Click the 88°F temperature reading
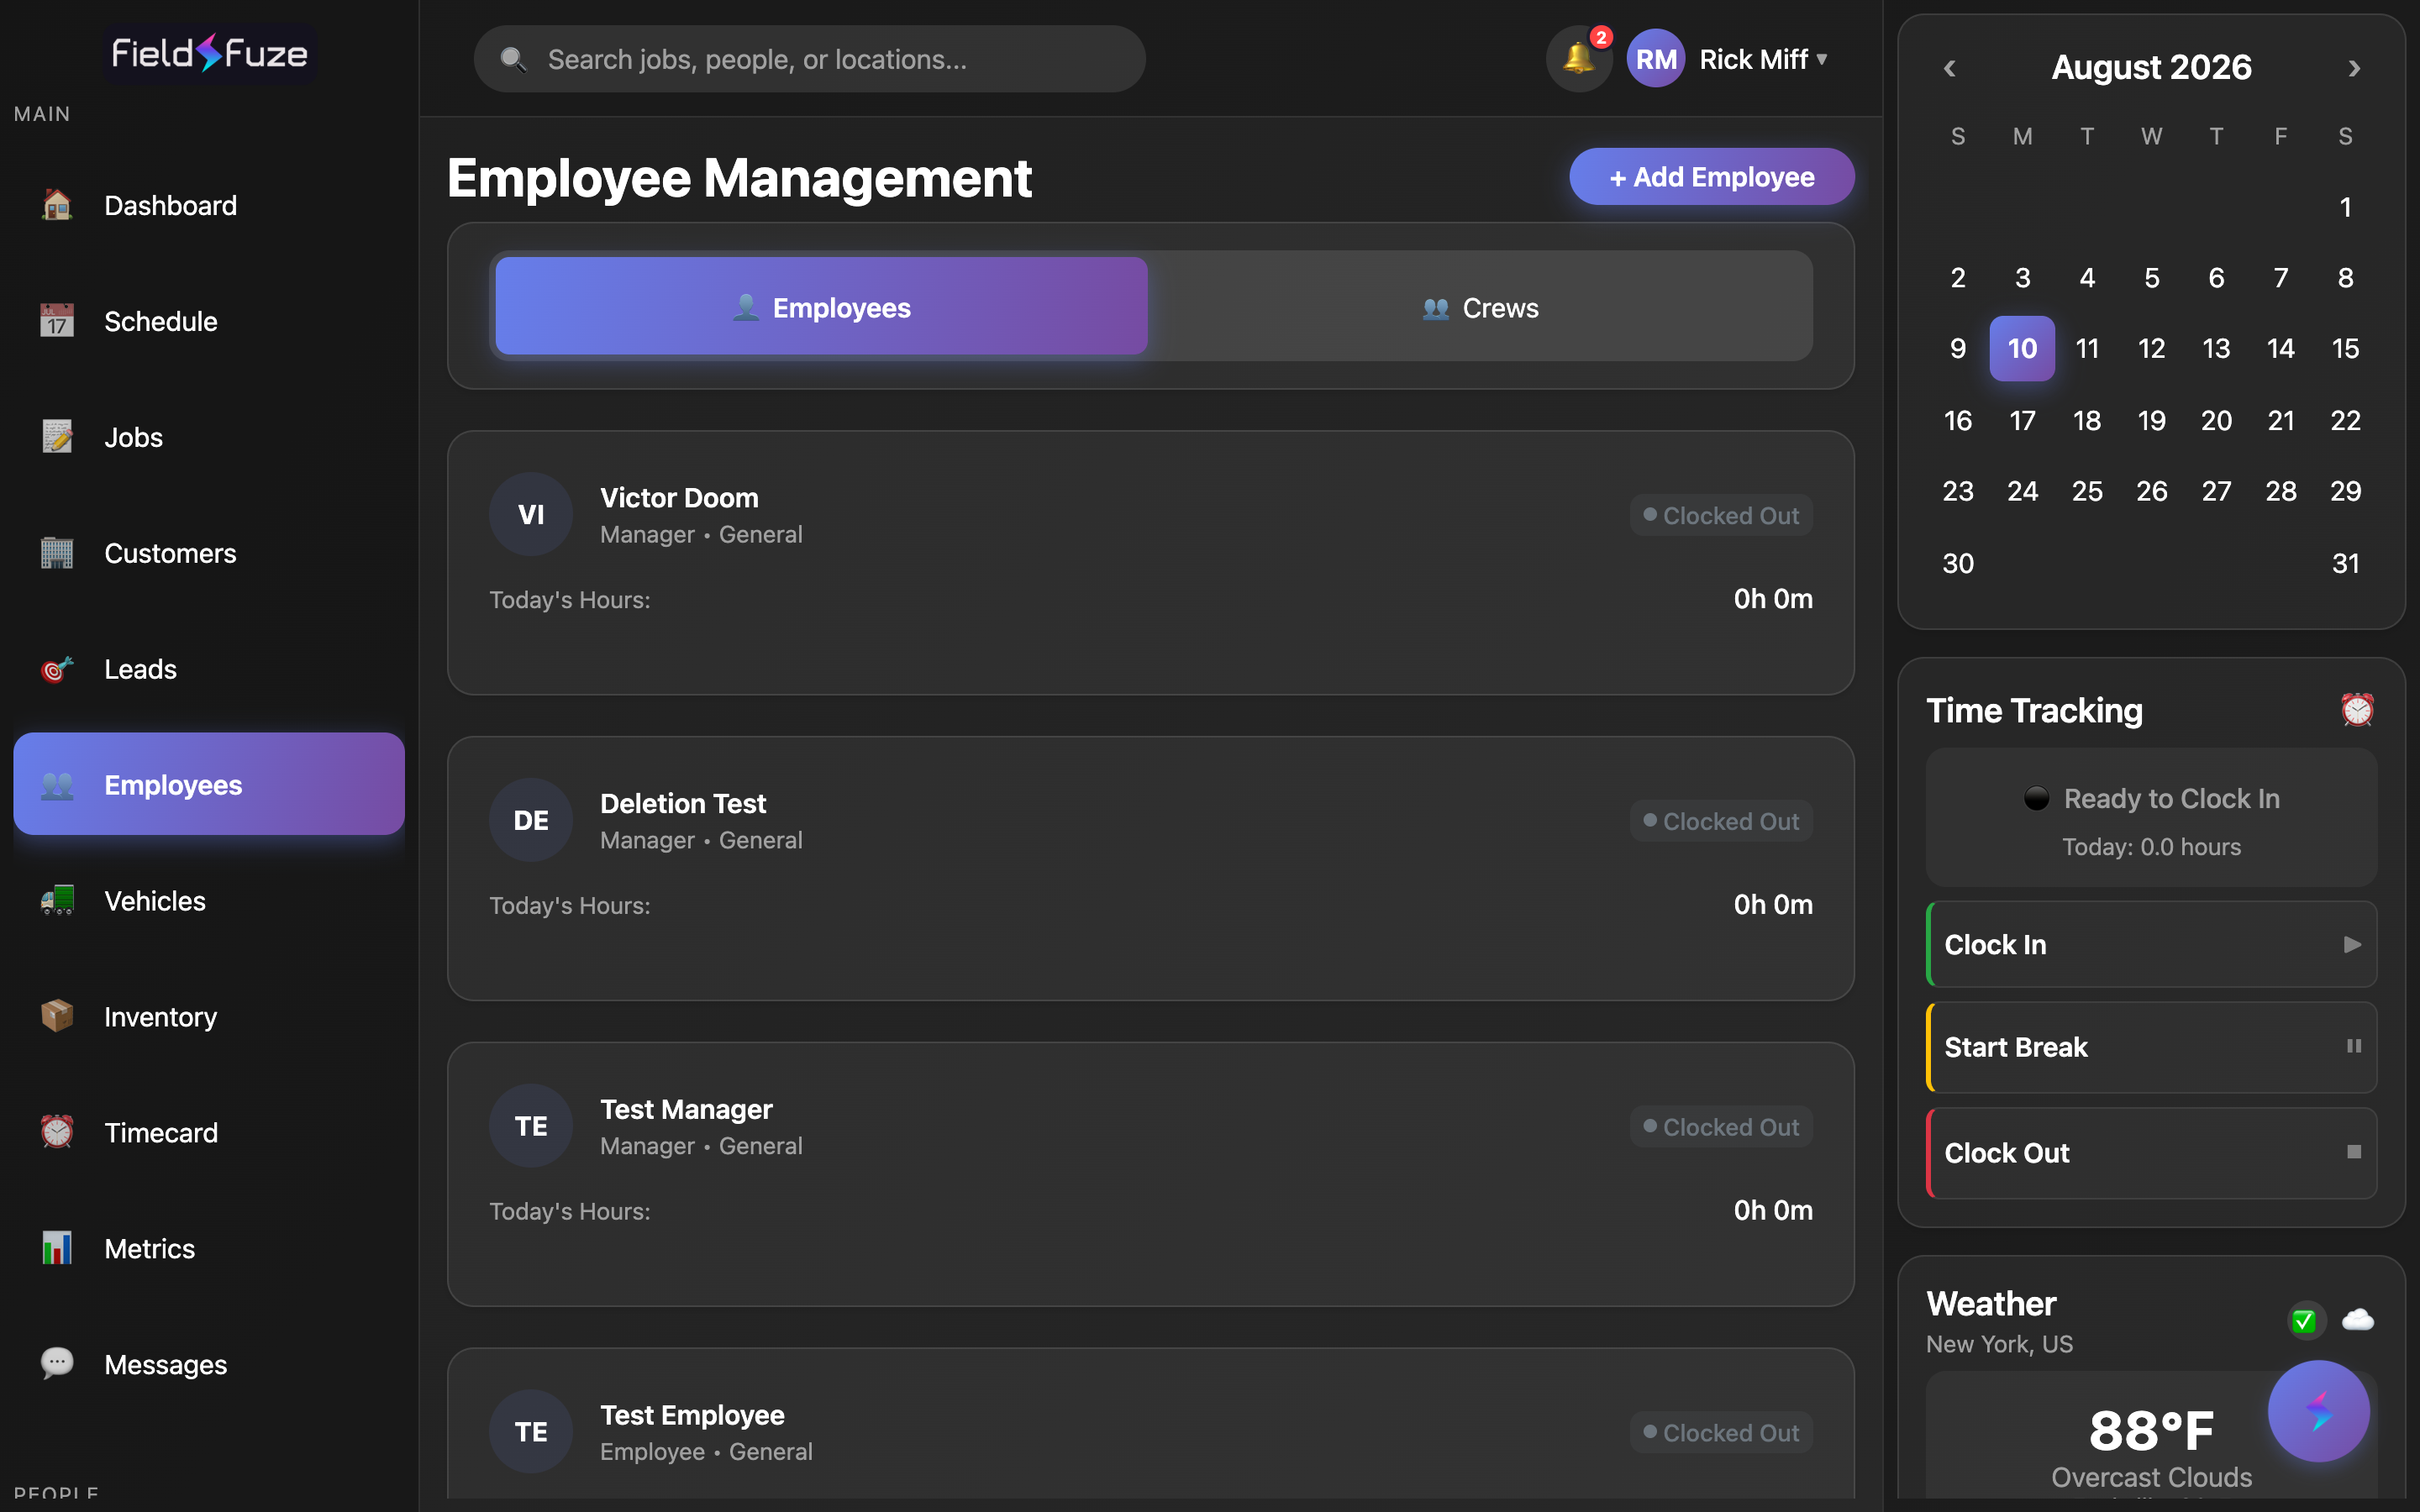Screen dimensions: 2420x1512 pyautogui.click(x=2152, y=1430)
